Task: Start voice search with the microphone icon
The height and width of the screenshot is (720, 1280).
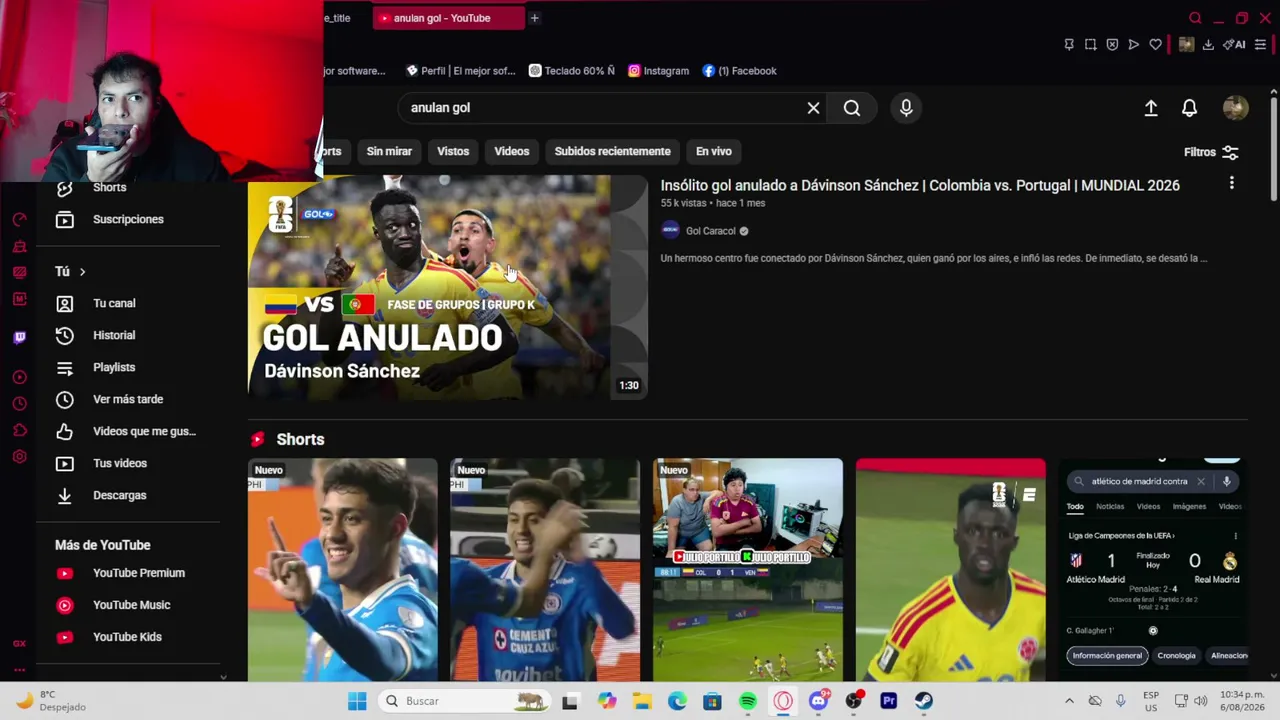Action: click(x=906, y=108)
